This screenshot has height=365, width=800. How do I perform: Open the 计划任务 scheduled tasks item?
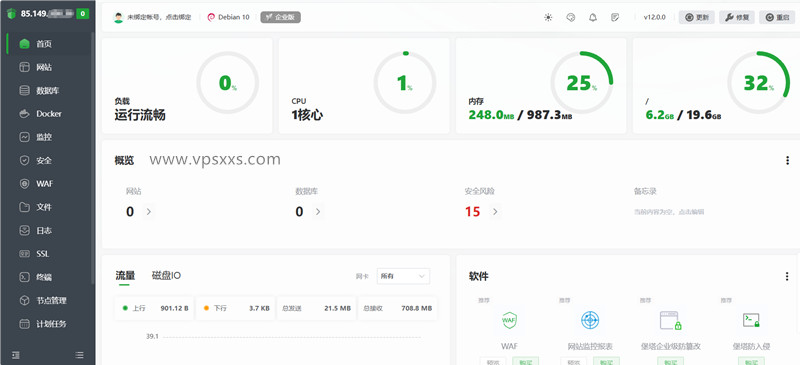coord(48,324)
